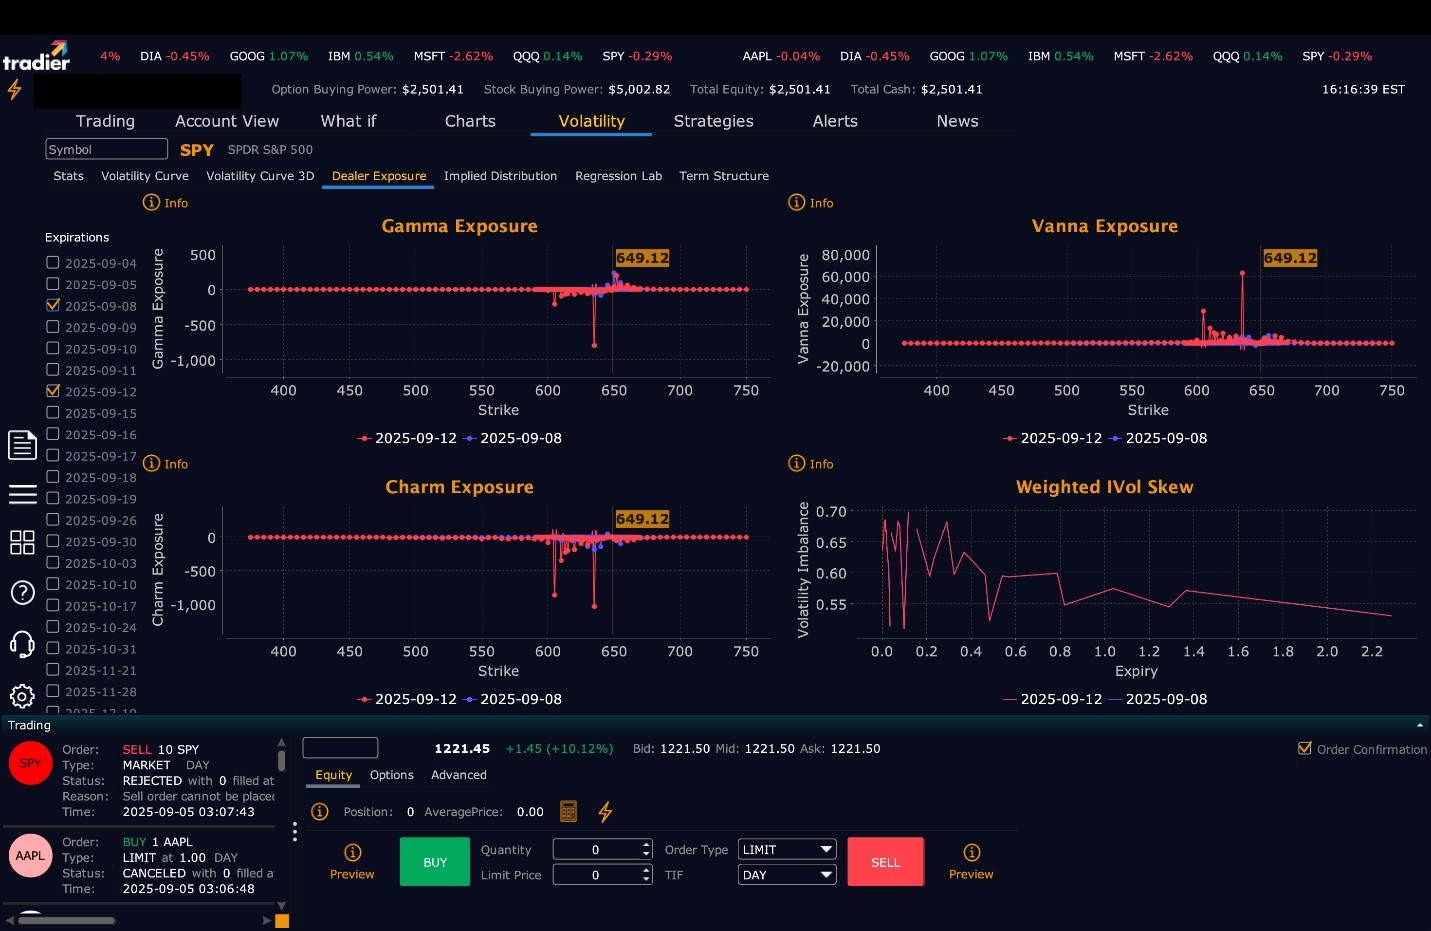Select the Implied Distribution sub-tab
The height and width of the screenshot is (931, 1431).
coord(500,176)
